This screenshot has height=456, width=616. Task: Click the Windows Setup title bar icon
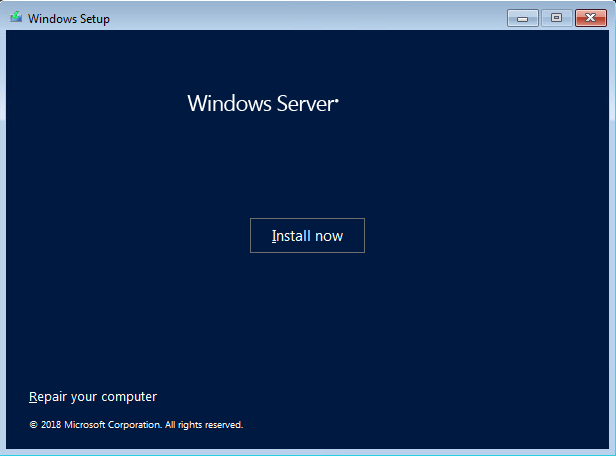coord(16,18)
